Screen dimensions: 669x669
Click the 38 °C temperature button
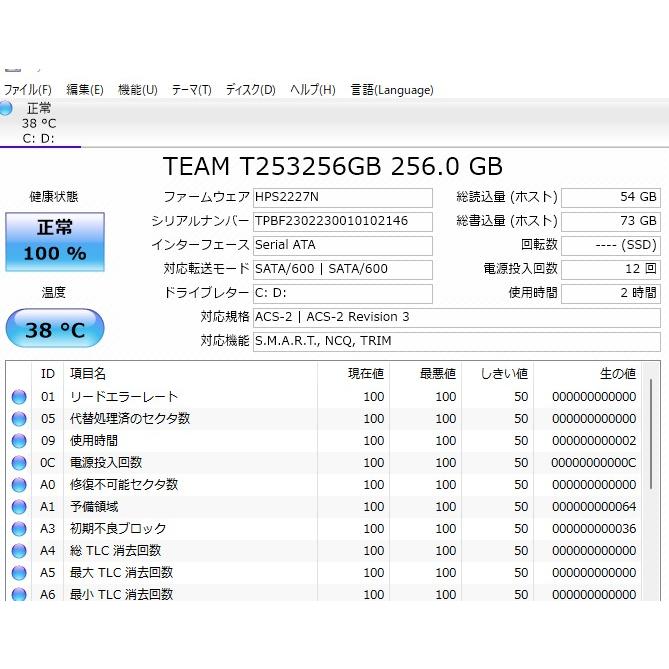[x=55, y=328]
